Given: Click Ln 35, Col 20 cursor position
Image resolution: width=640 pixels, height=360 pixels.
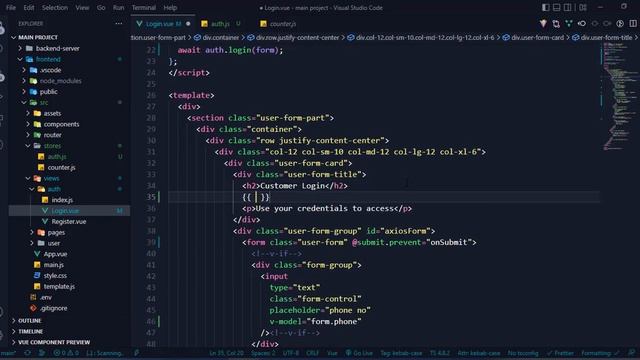Looking at the screenshot, I should click(227, 353).
